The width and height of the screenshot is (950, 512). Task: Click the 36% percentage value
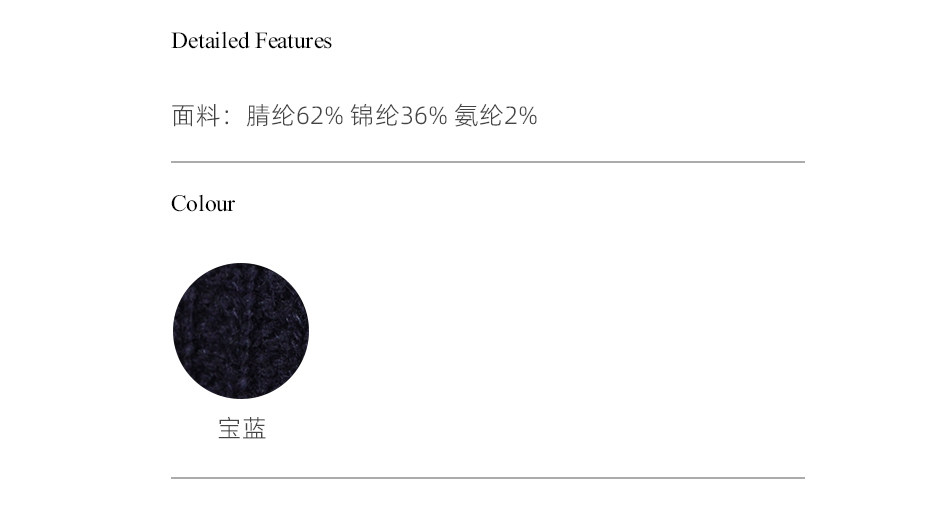pyautogui.click(x=424, y=116)
